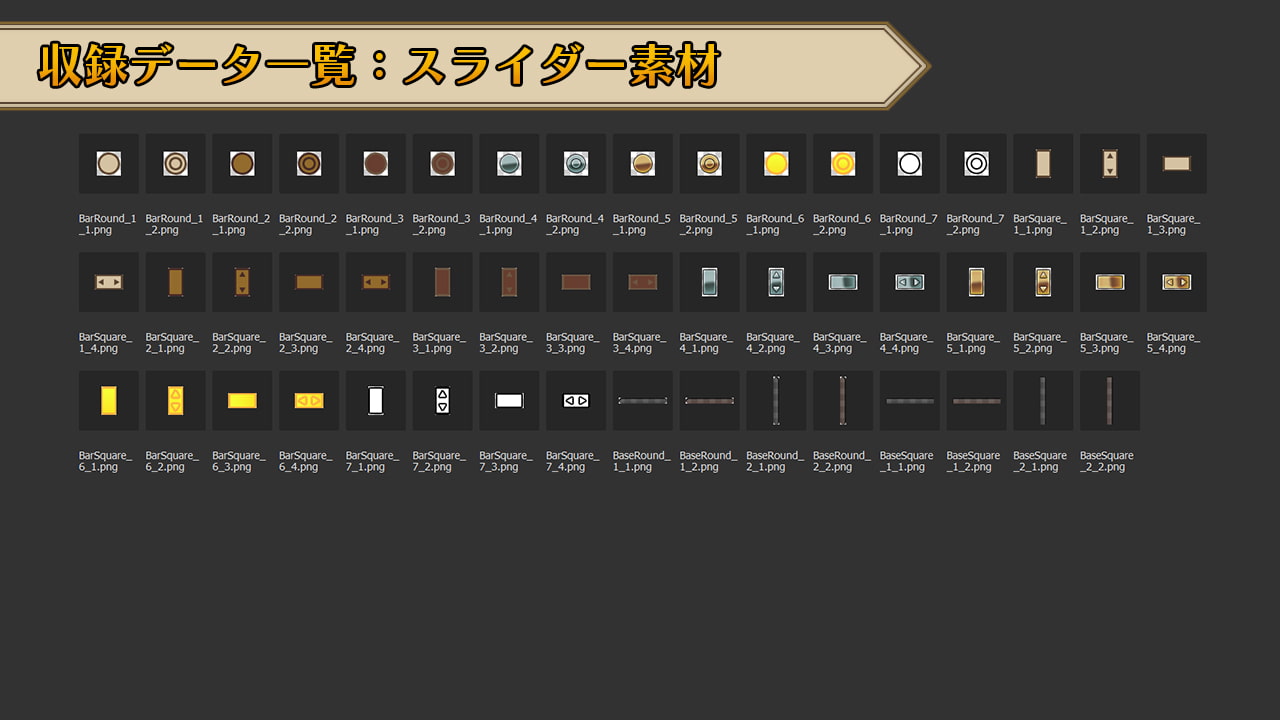Select the BarSquare_2_2.png vertical handle
The image size is (1280, 720).
[242, 282]
